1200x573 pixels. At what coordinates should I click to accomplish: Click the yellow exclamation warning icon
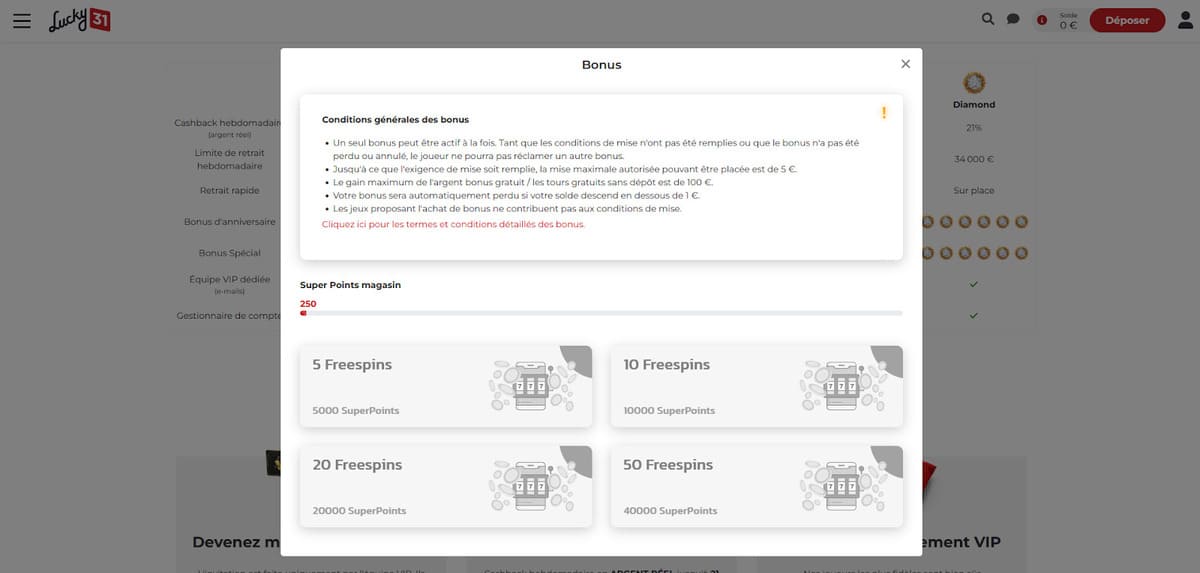pos(883,113)
